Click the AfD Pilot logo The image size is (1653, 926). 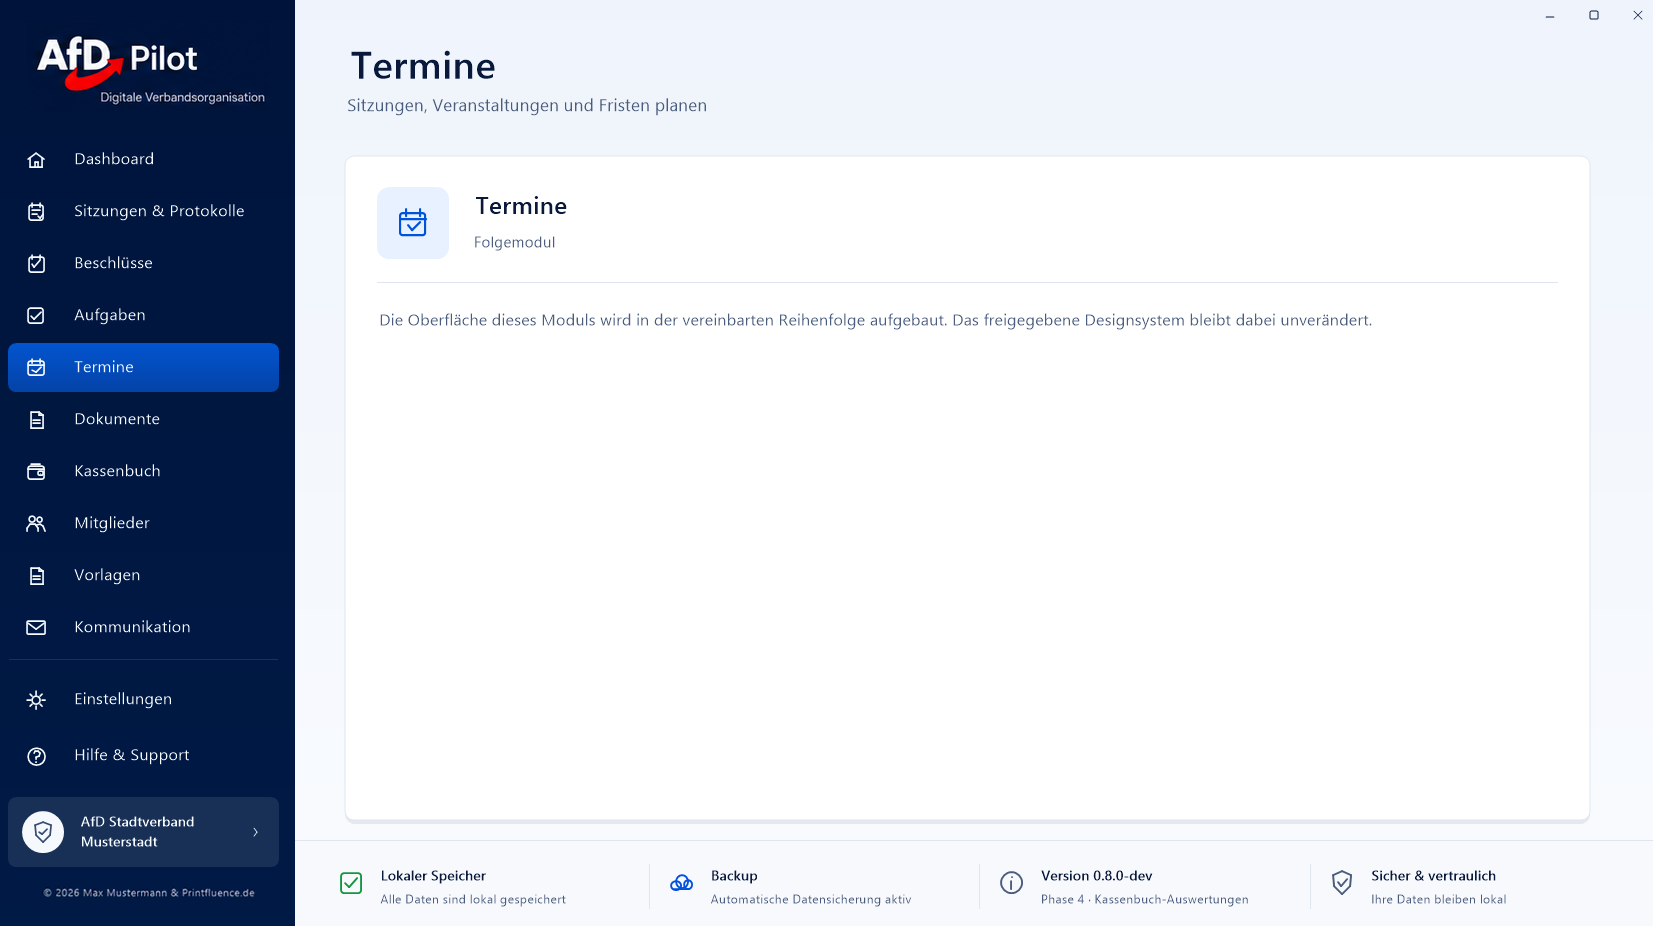(150, 69)
